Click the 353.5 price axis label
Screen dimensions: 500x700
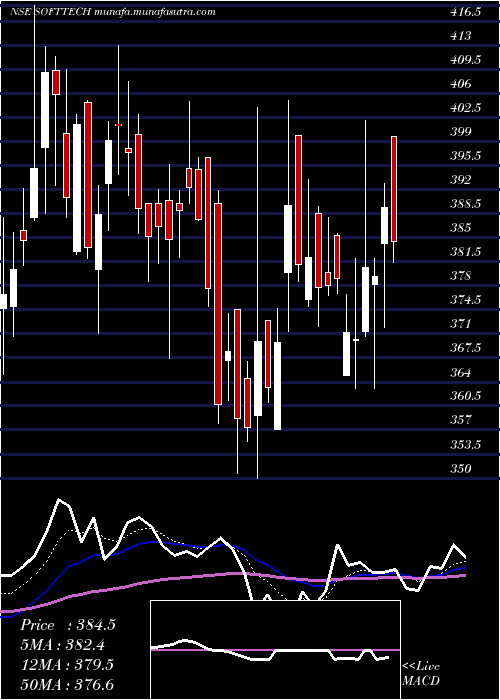465,445
